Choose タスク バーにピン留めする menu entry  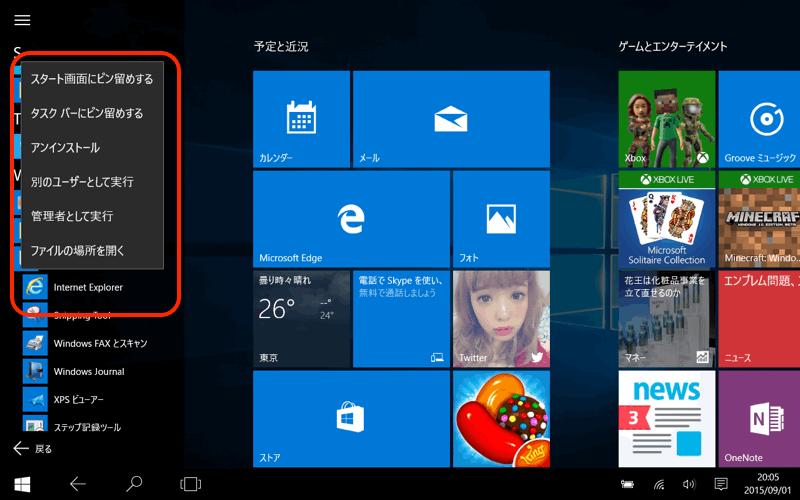[x=87, y=113]
